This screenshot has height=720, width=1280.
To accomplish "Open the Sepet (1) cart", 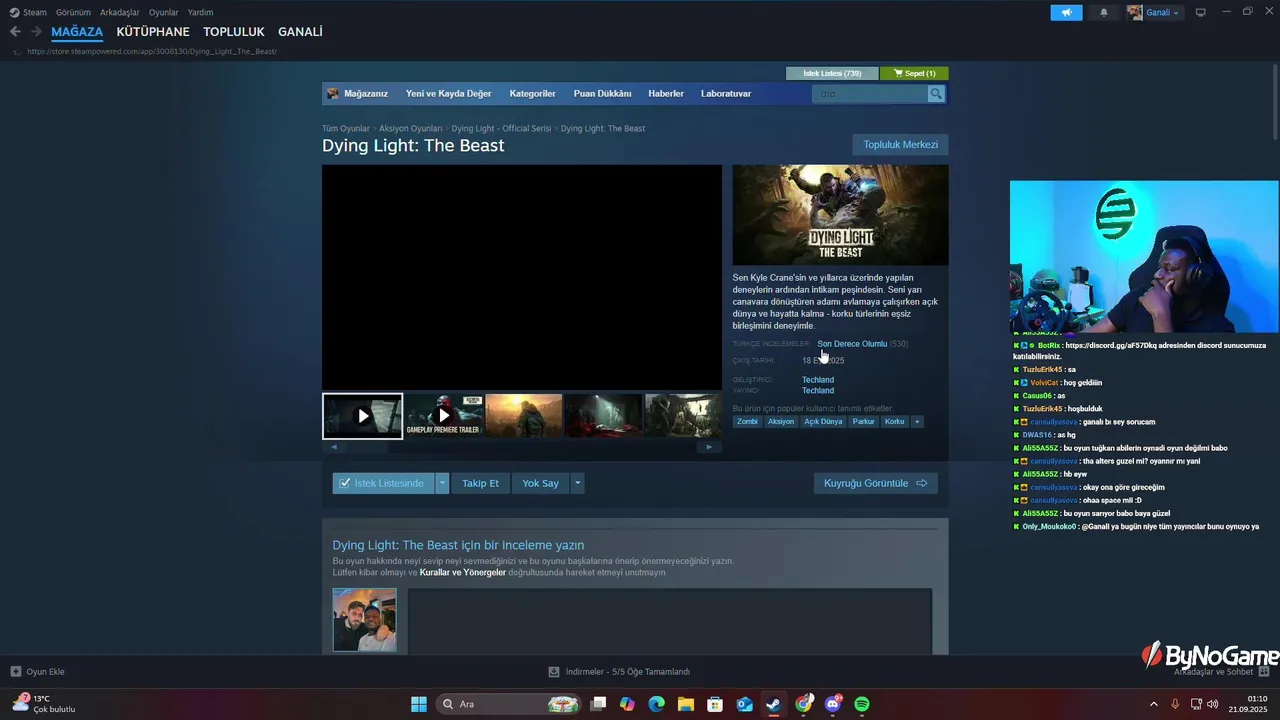I will pos(914,73).
